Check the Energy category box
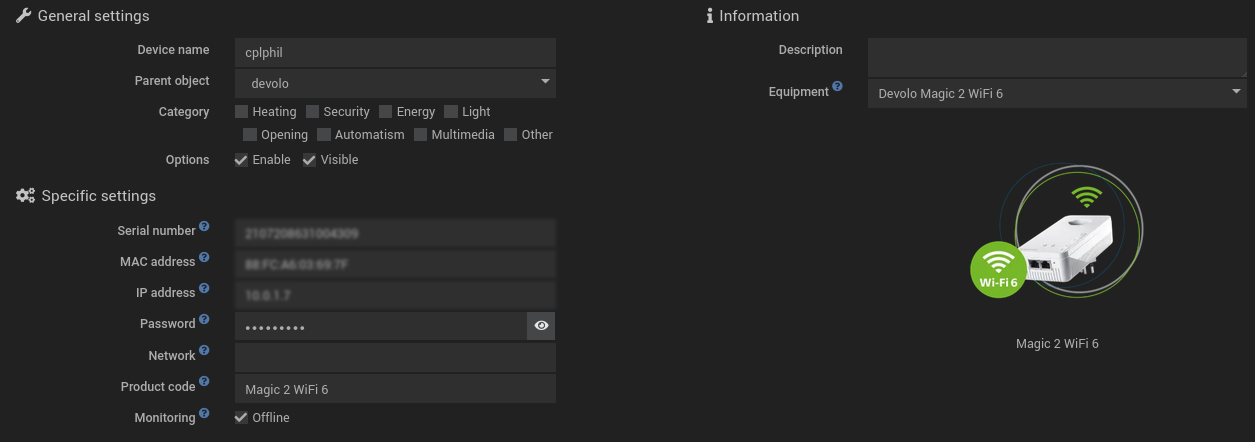Screen dimensions: 1255x442 point(386,112)
